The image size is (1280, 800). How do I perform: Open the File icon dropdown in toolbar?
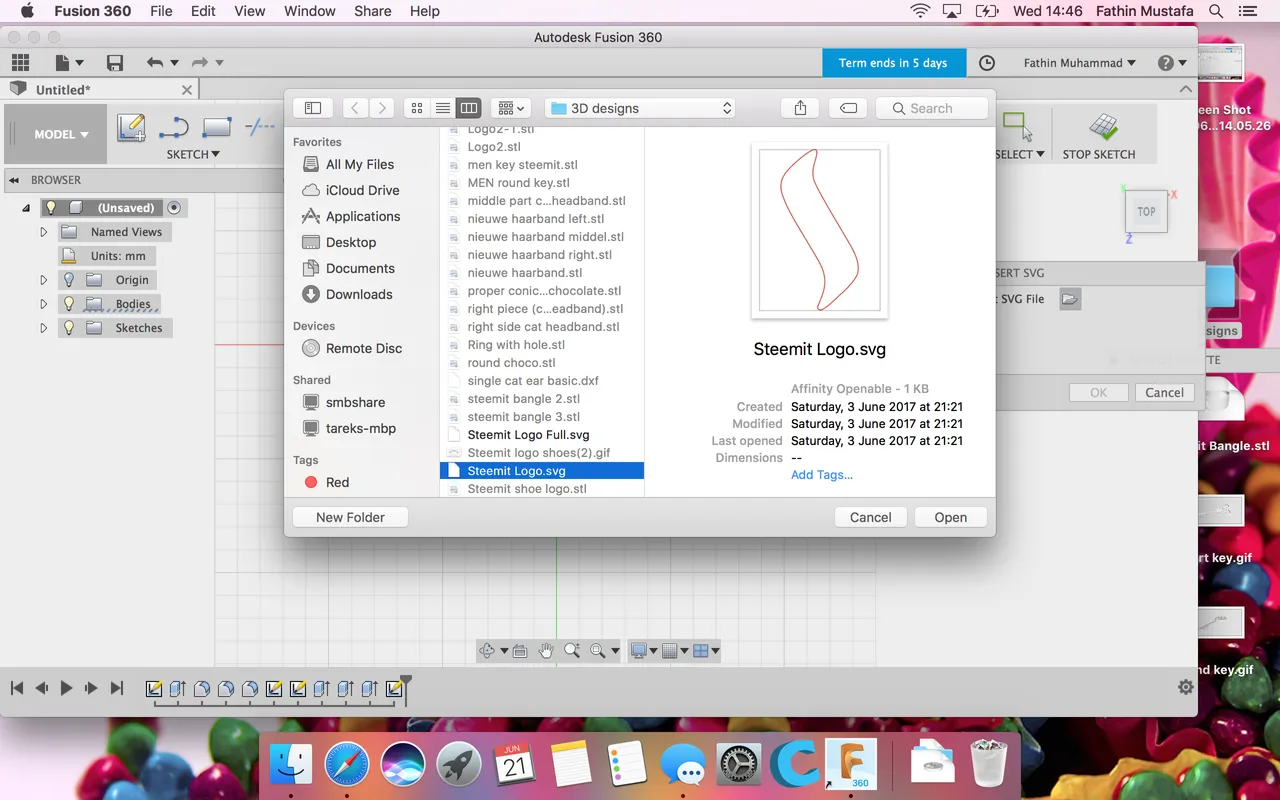click(69, 63)
